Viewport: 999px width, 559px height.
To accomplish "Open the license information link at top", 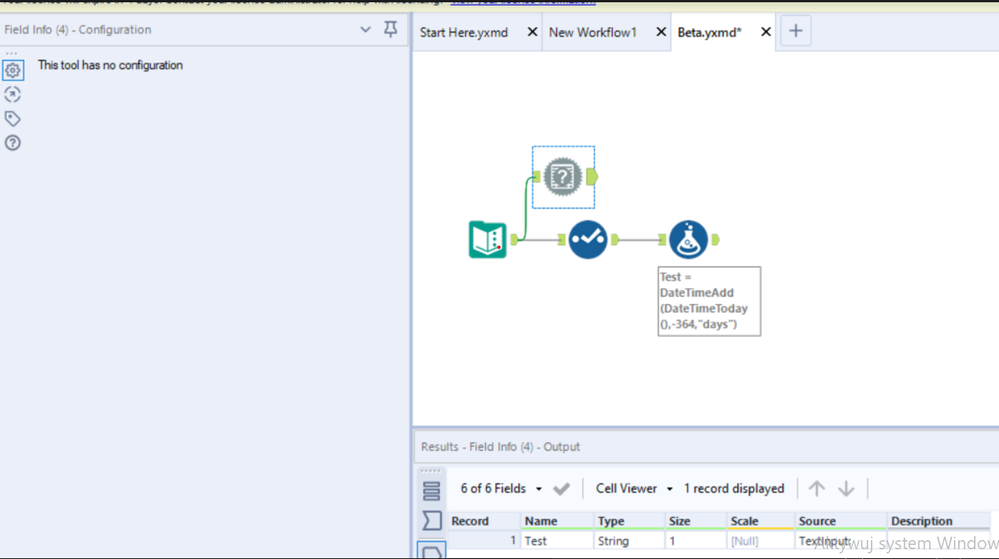I will [x=523, y=3].
